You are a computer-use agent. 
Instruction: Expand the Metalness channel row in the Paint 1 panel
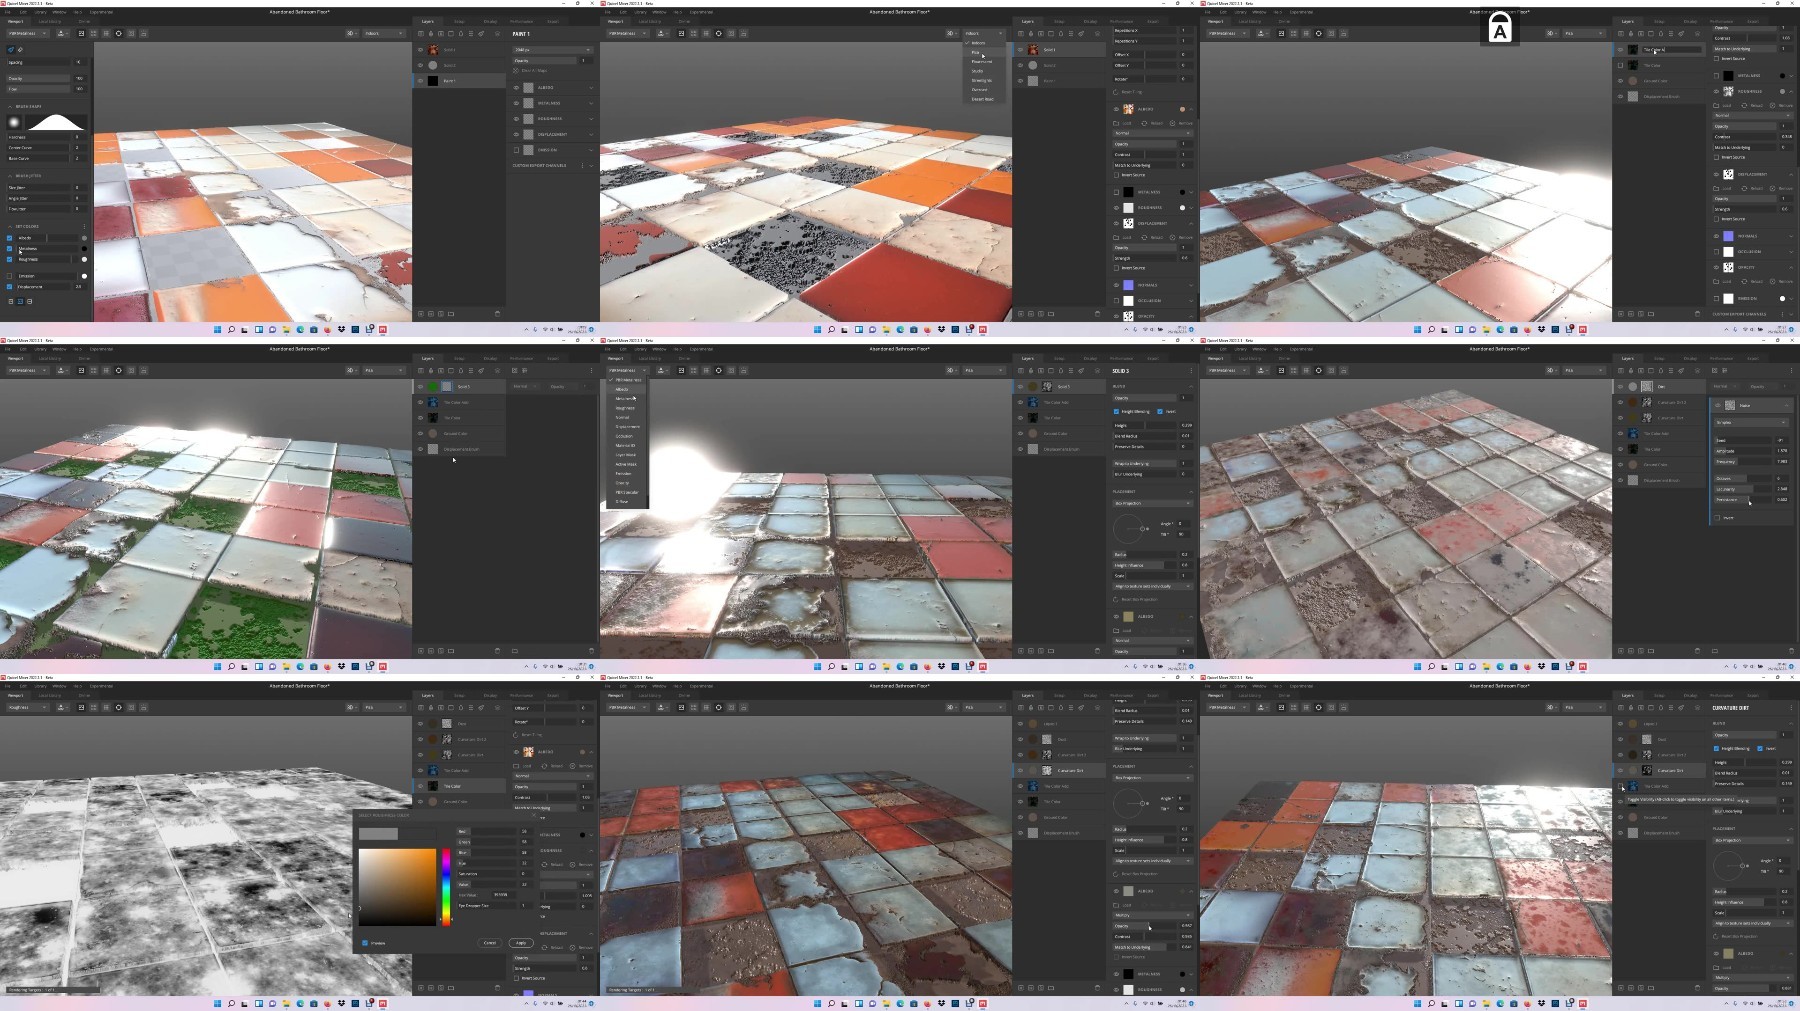pyautogui.click(x=591, y=103)
